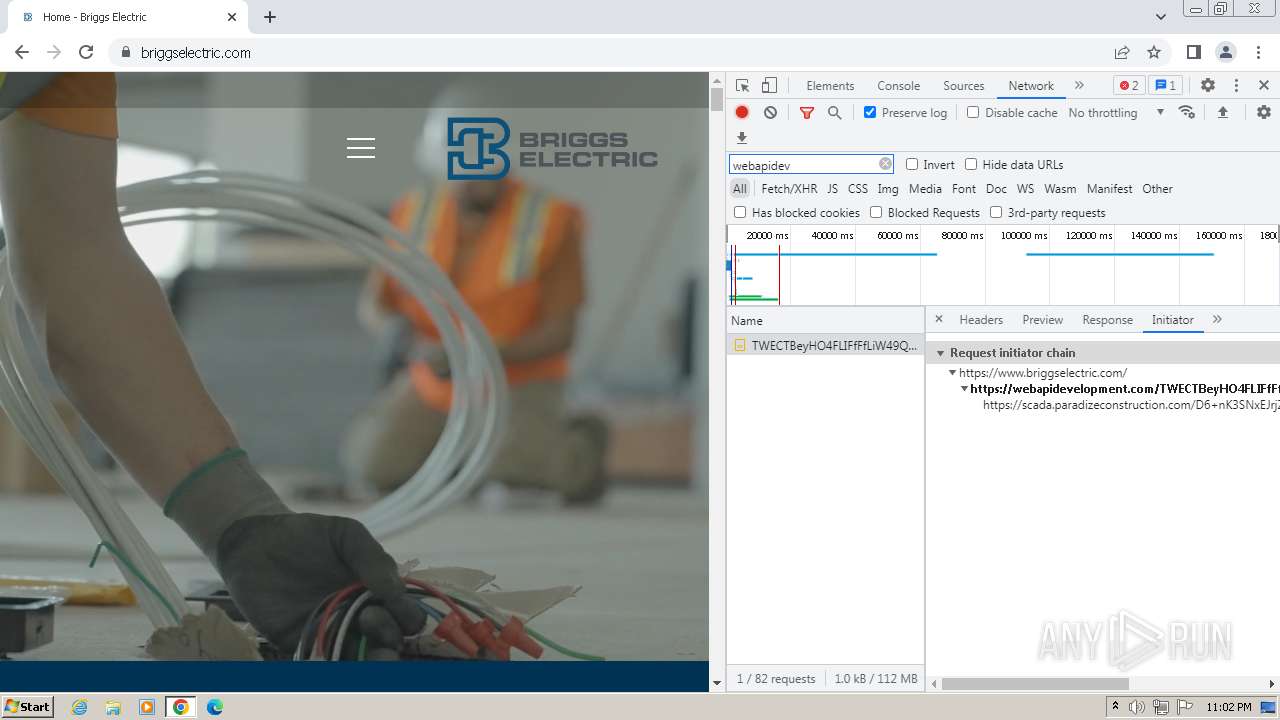Enable Hide data URLs checkbox
This screenshot has width=1280, height=720.
click(x=971, y=164)
